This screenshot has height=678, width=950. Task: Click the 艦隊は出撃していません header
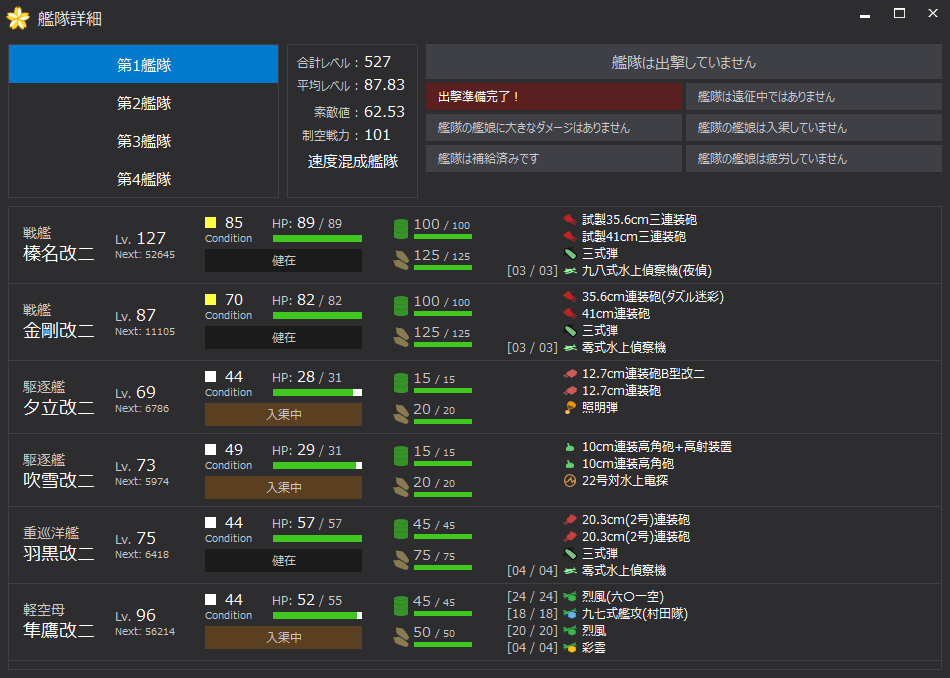pyautogui.click(x=683, y=62)
